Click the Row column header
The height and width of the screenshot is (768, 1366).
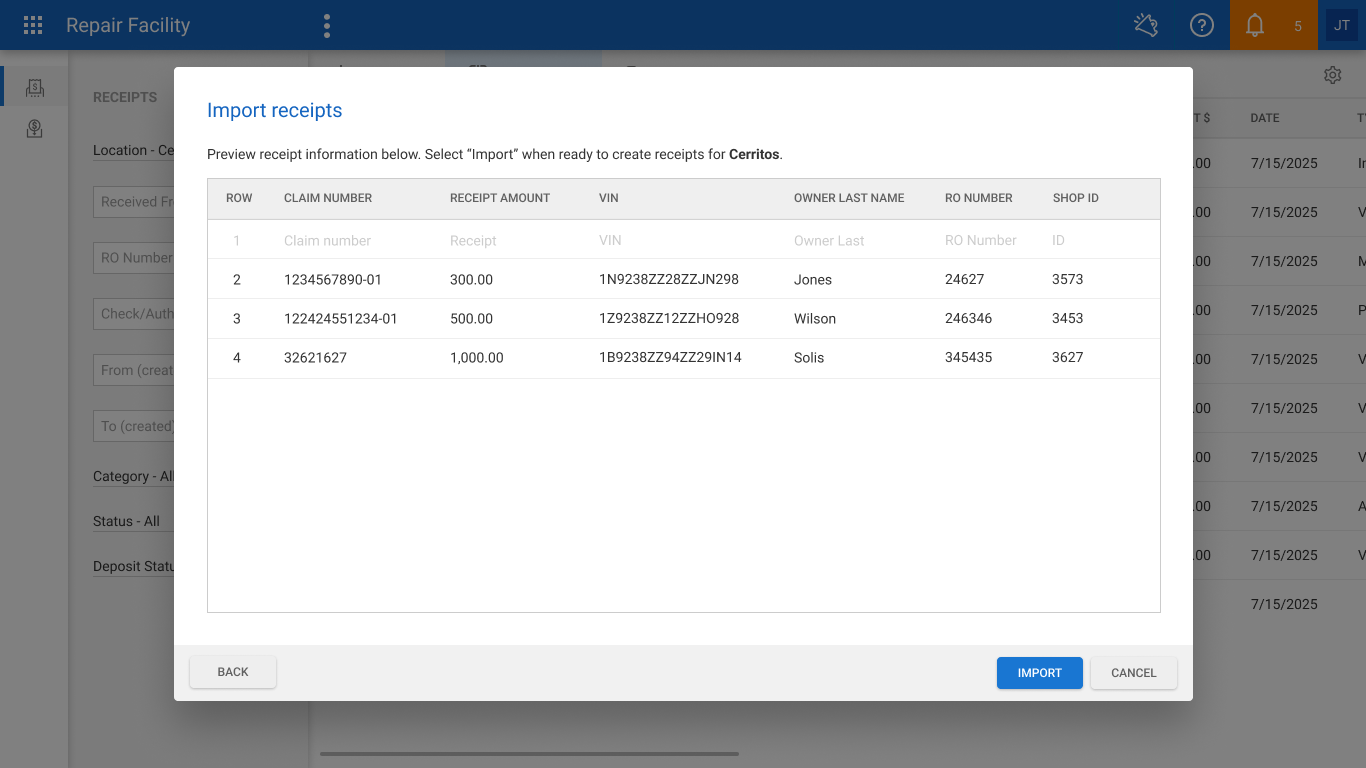pyautogui.click(x=239, y=198)
